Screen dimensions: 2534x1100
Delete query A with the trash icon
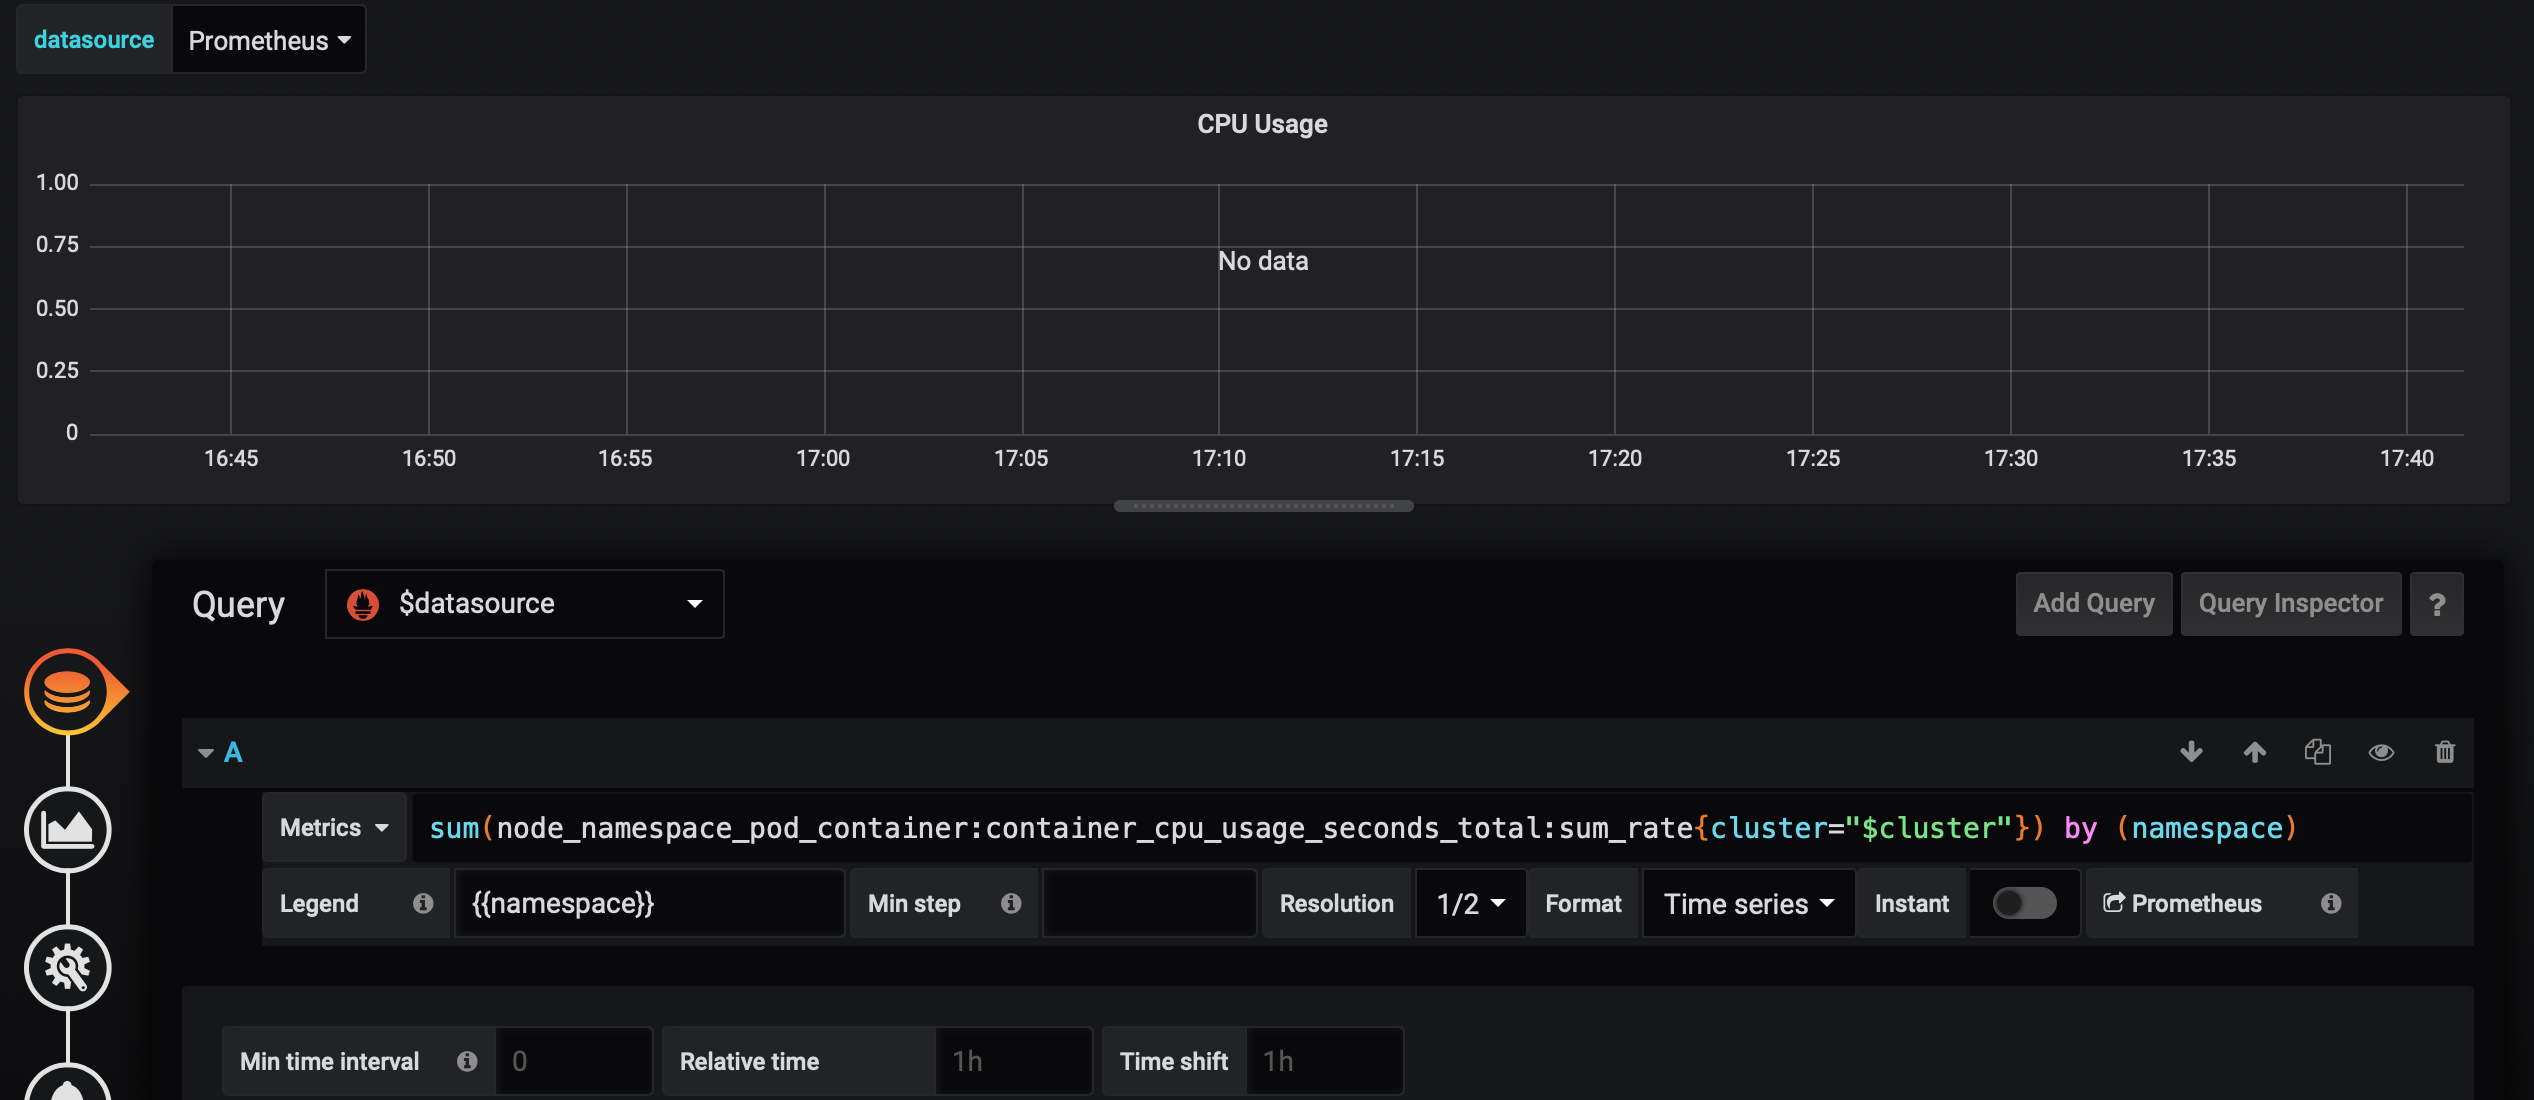[2445, 752]
